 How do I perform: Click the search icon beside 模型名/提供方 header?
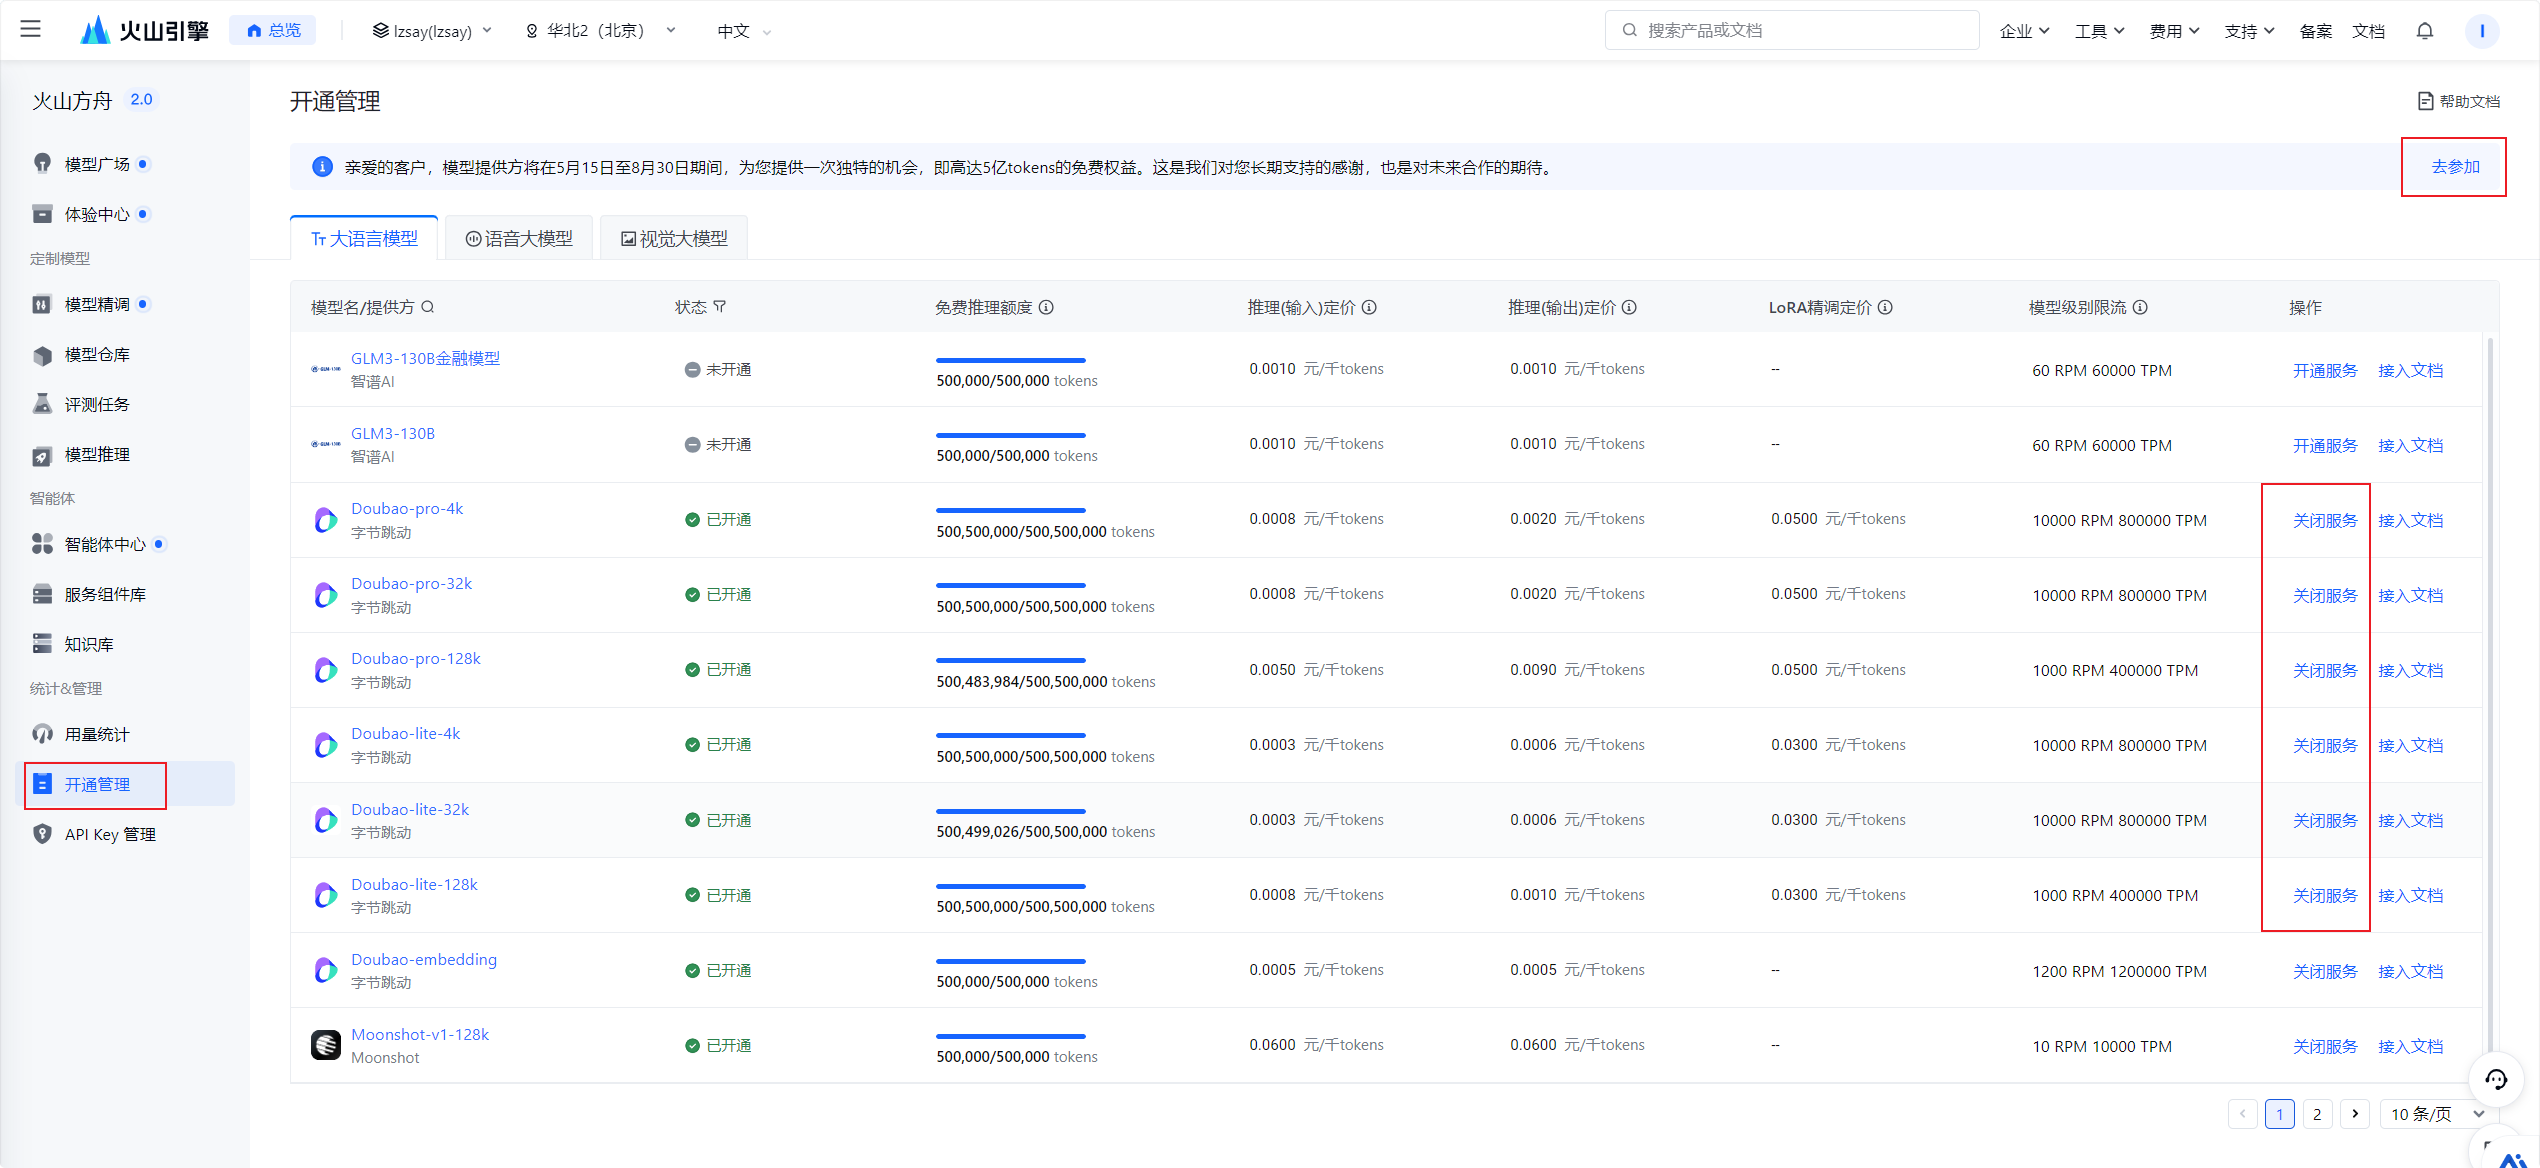427,307
